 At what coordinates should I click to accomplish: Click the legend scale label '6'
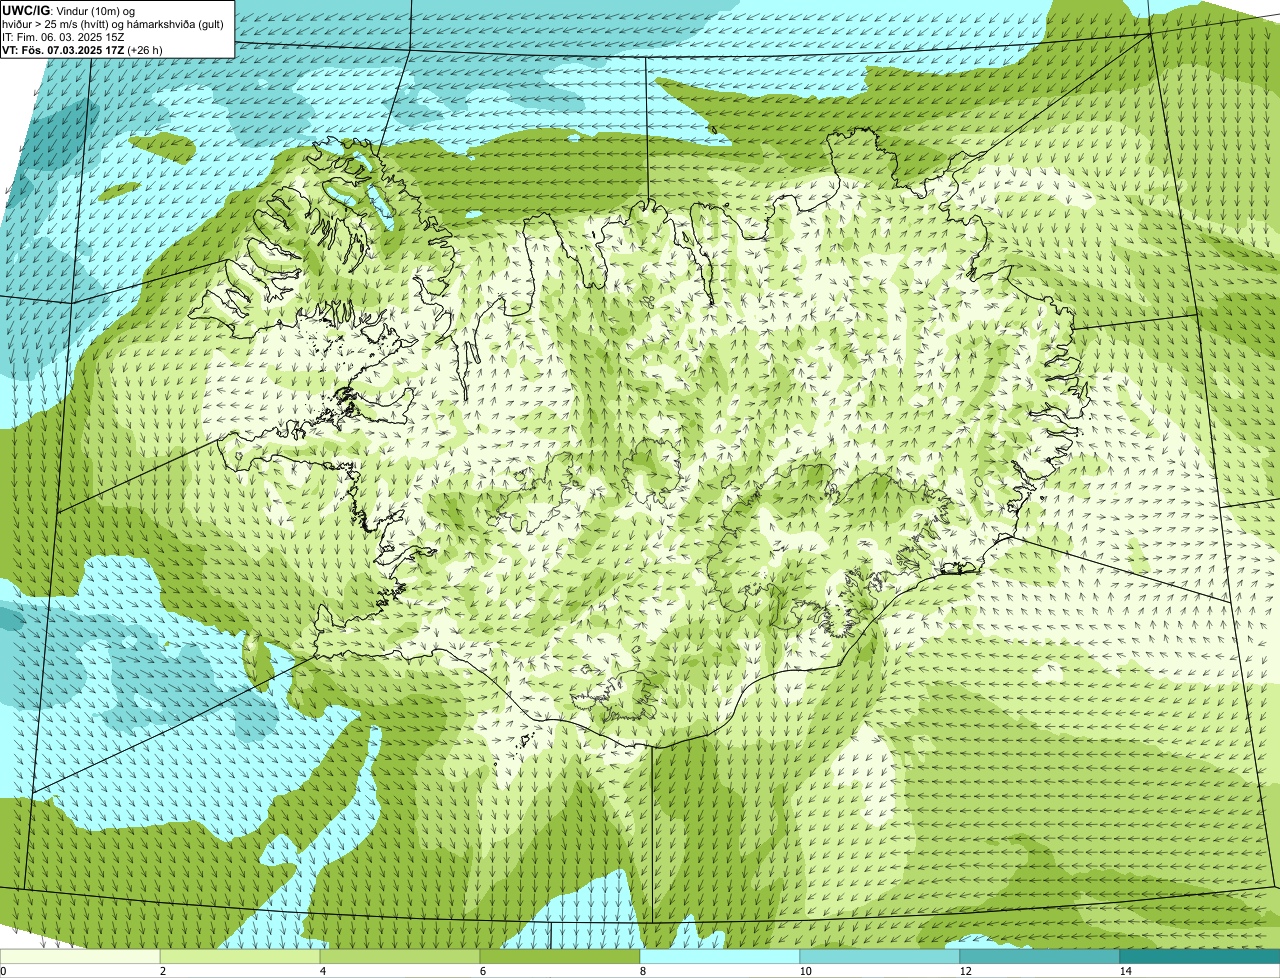482,971
